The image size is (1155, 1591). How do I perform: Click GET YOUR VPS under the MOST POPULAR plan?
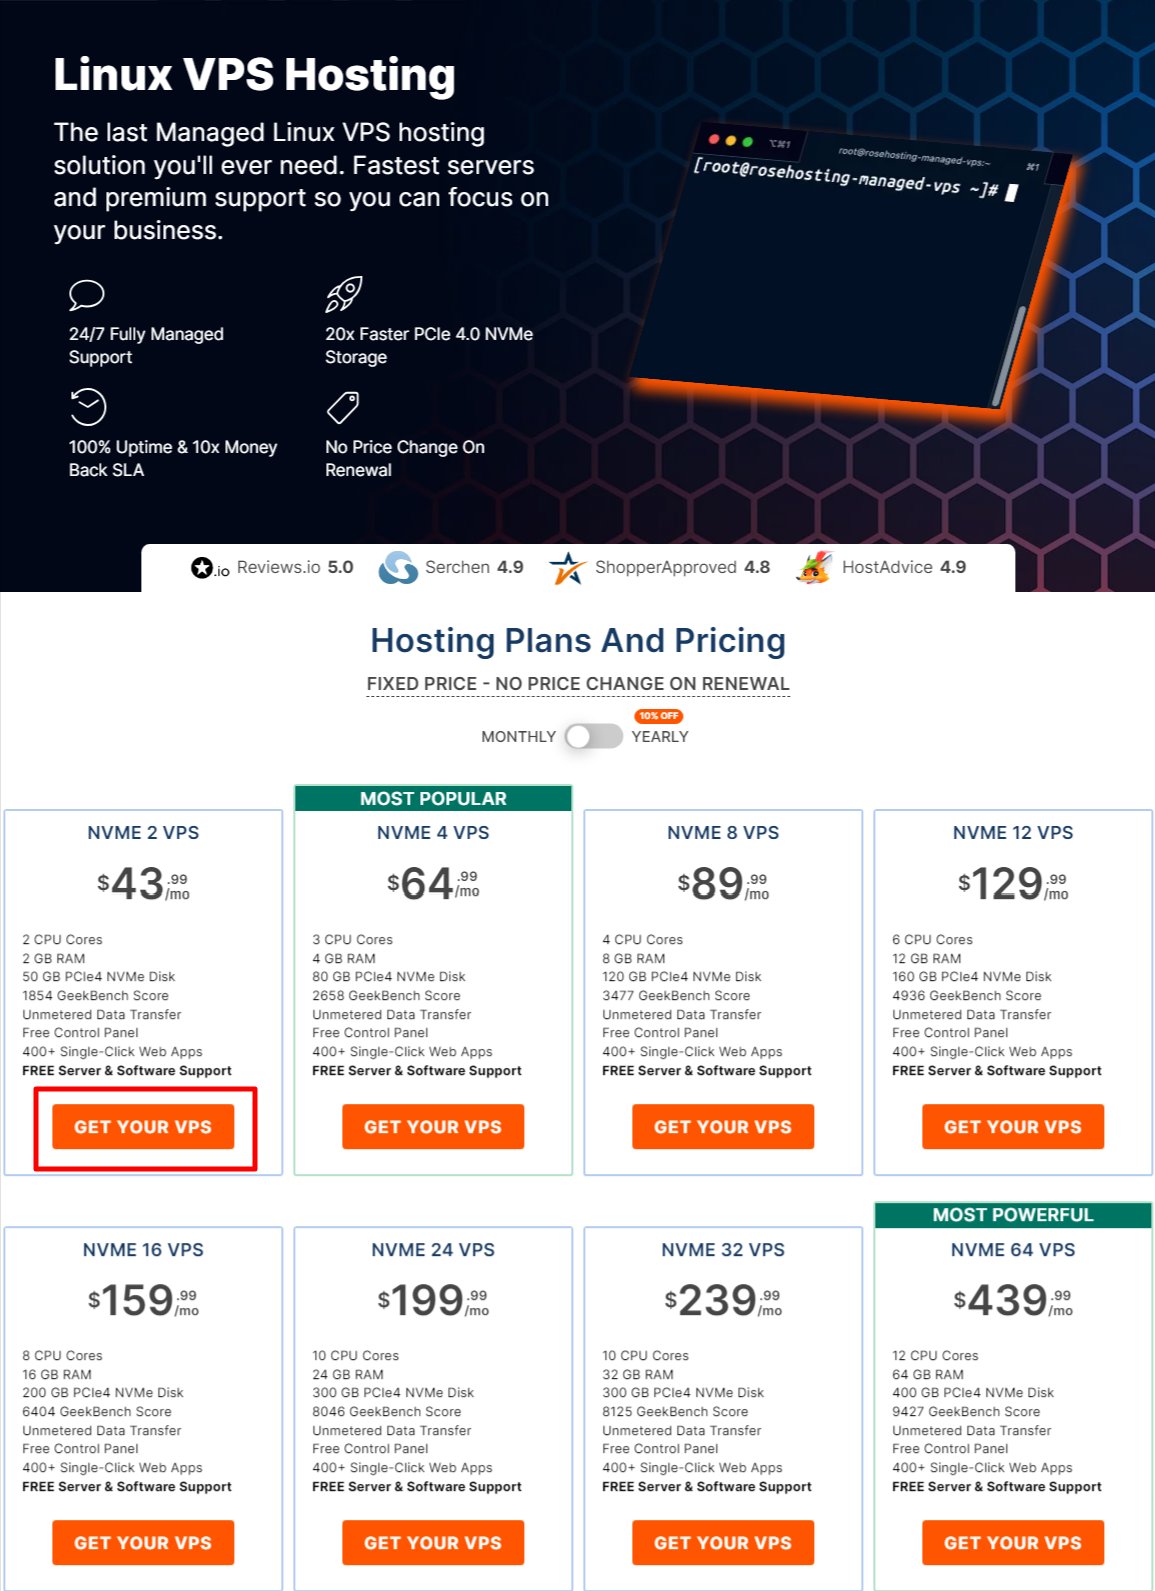point(432,1127)
